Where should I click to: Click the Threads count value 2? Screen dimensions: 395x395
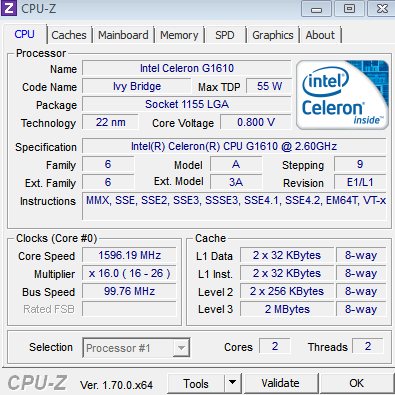[368, 346]
